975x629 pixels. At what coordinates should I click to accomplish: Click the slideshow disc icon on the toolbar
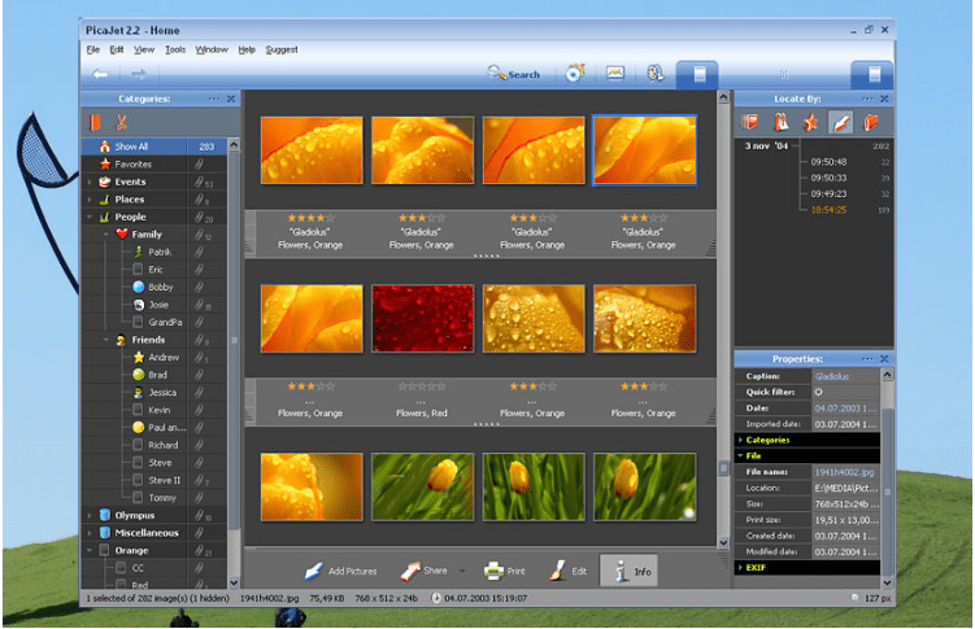[573, 71]
